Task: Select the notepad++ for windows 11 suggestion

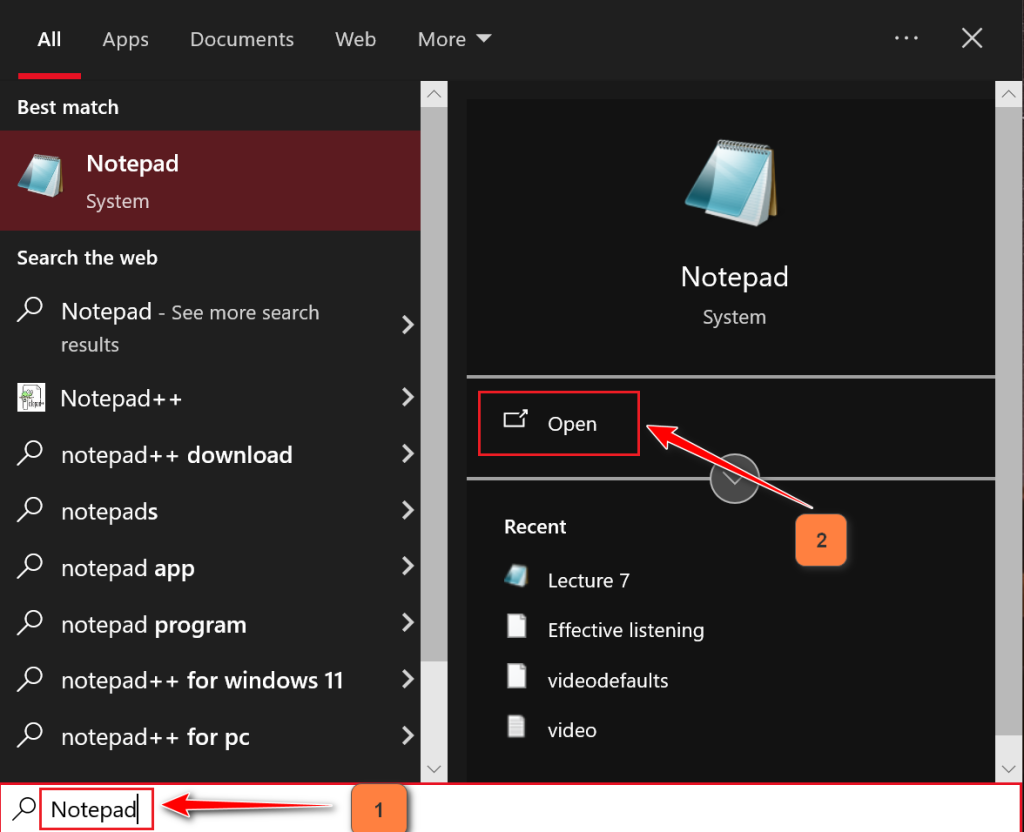Action: point(201,681)
